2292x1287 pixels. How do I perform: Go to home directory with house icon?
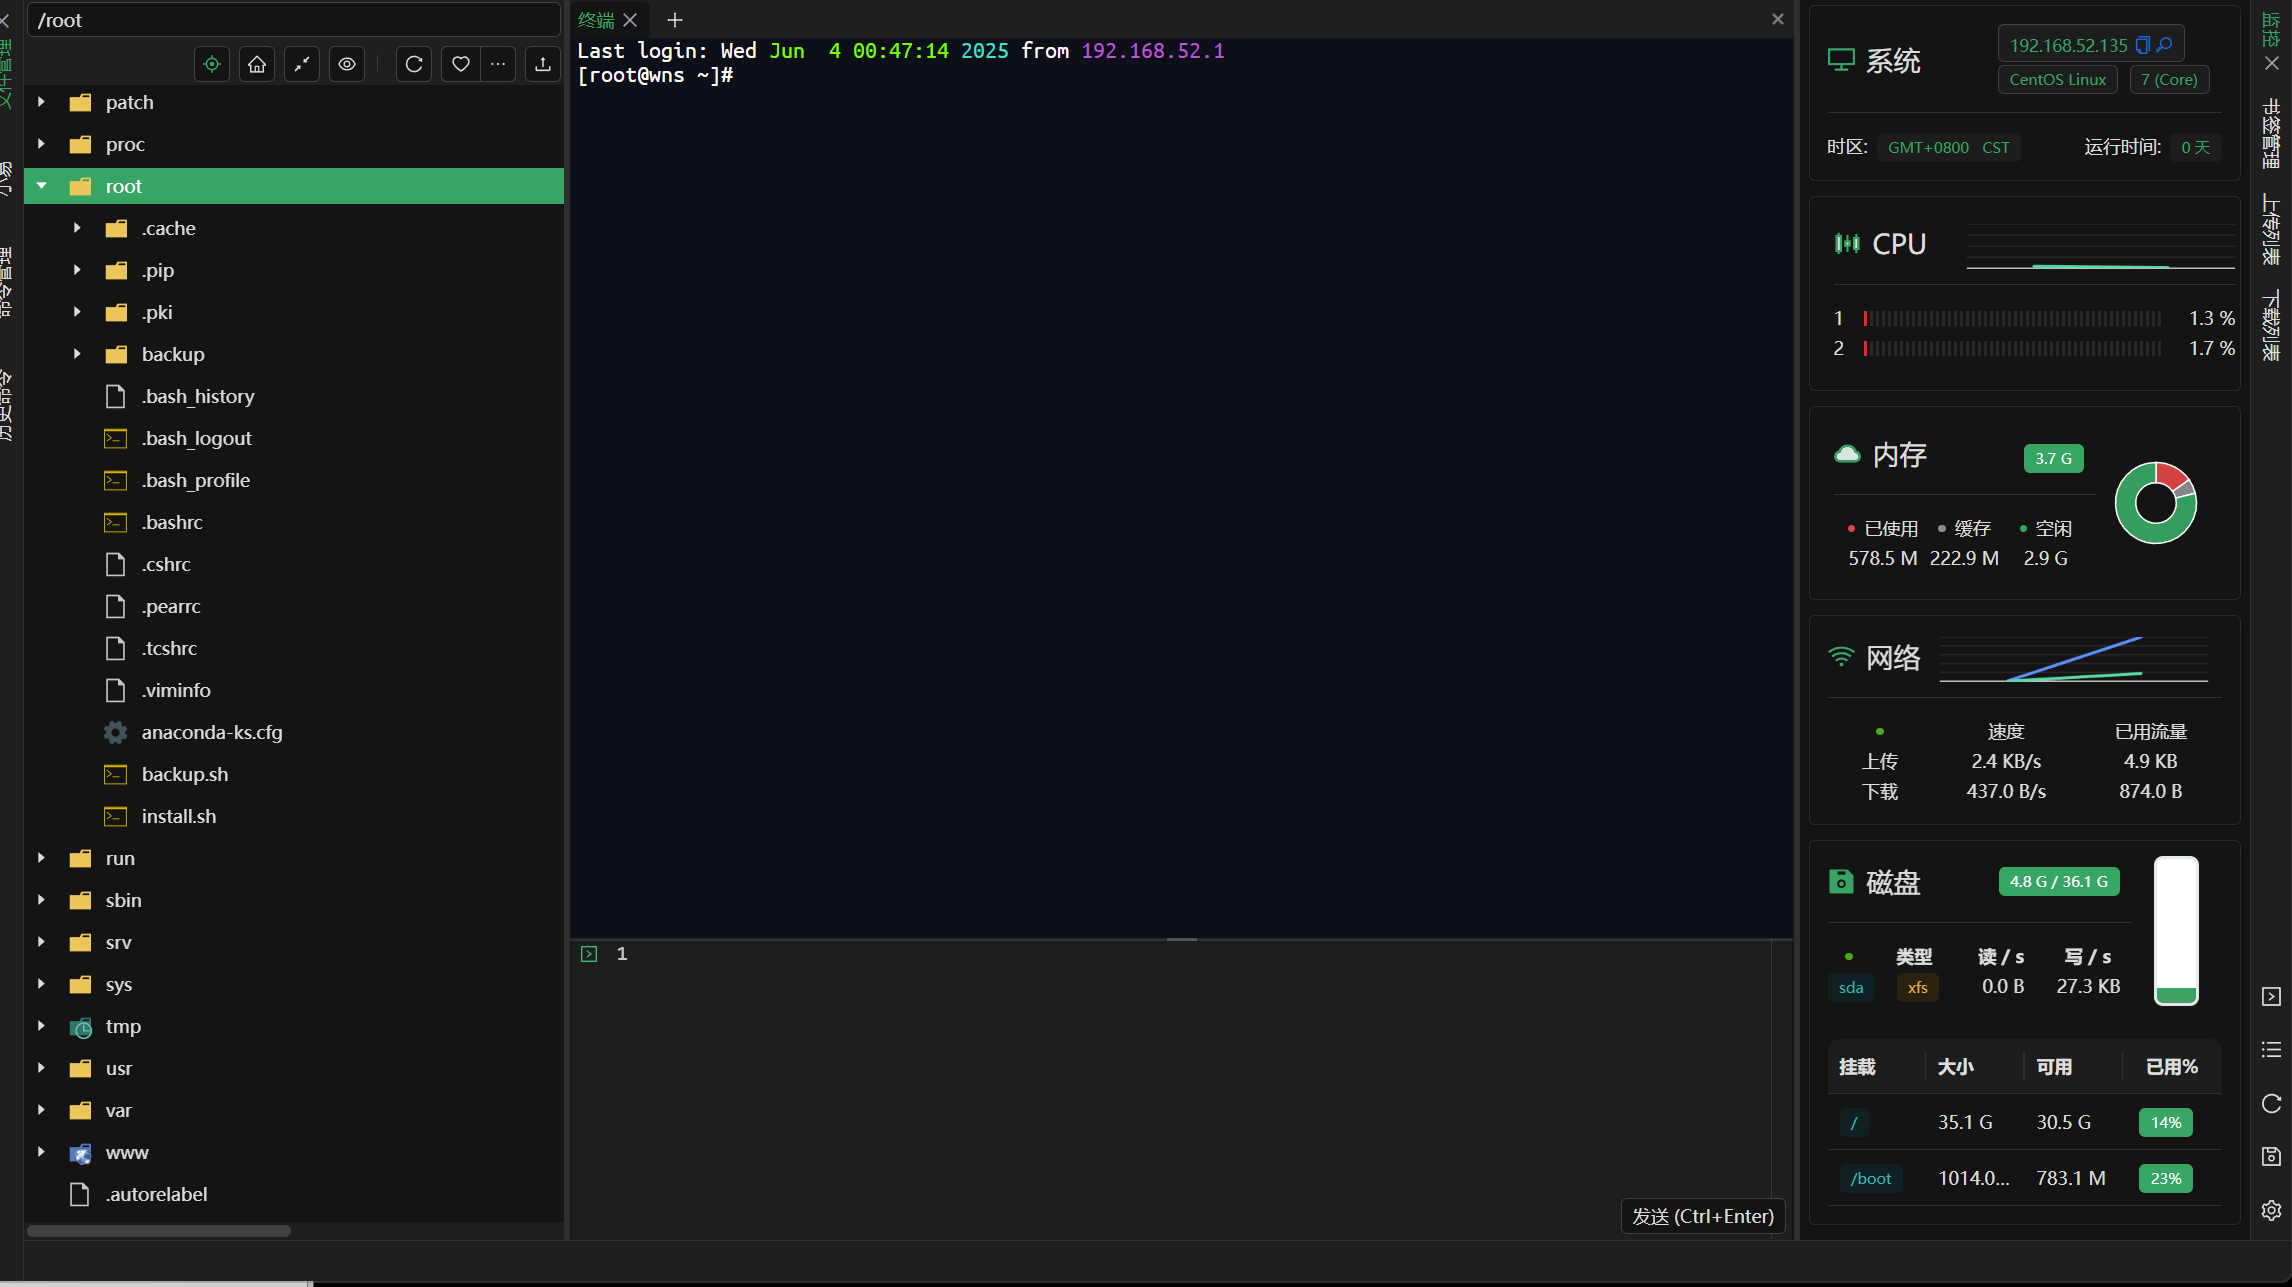257,64
